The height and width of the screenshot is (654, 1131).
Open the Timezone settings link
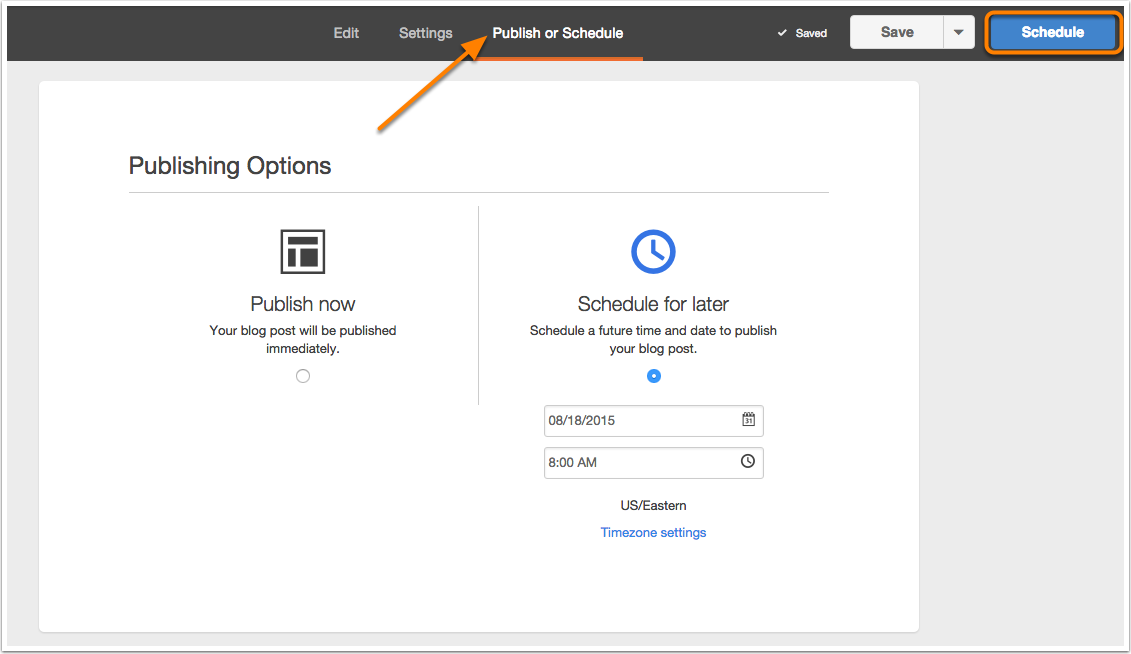pyautogui.click(x=653, y=532)
